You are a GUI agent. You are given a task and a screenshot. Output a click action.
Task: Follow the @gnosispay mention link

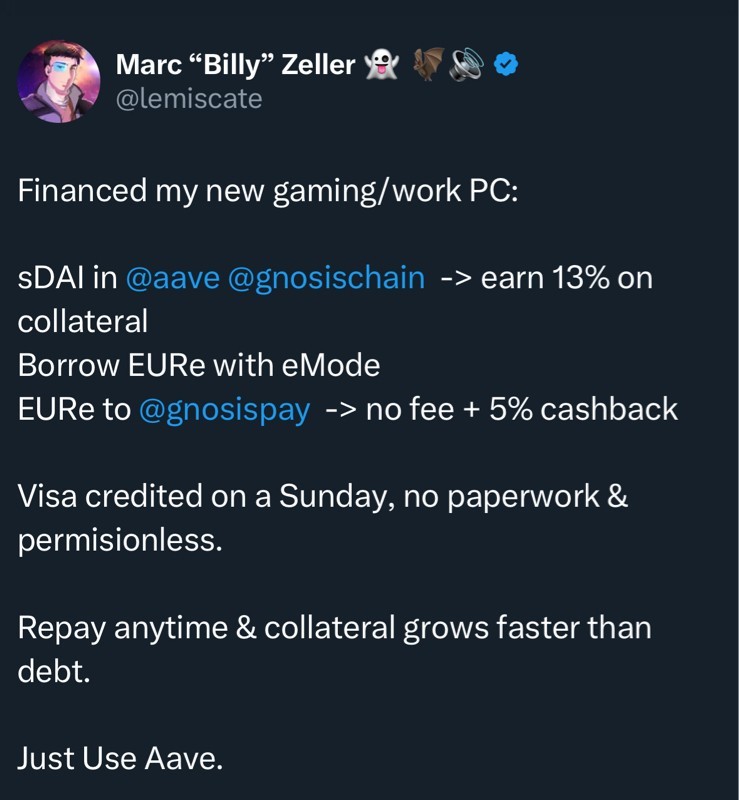pos(225,409)
